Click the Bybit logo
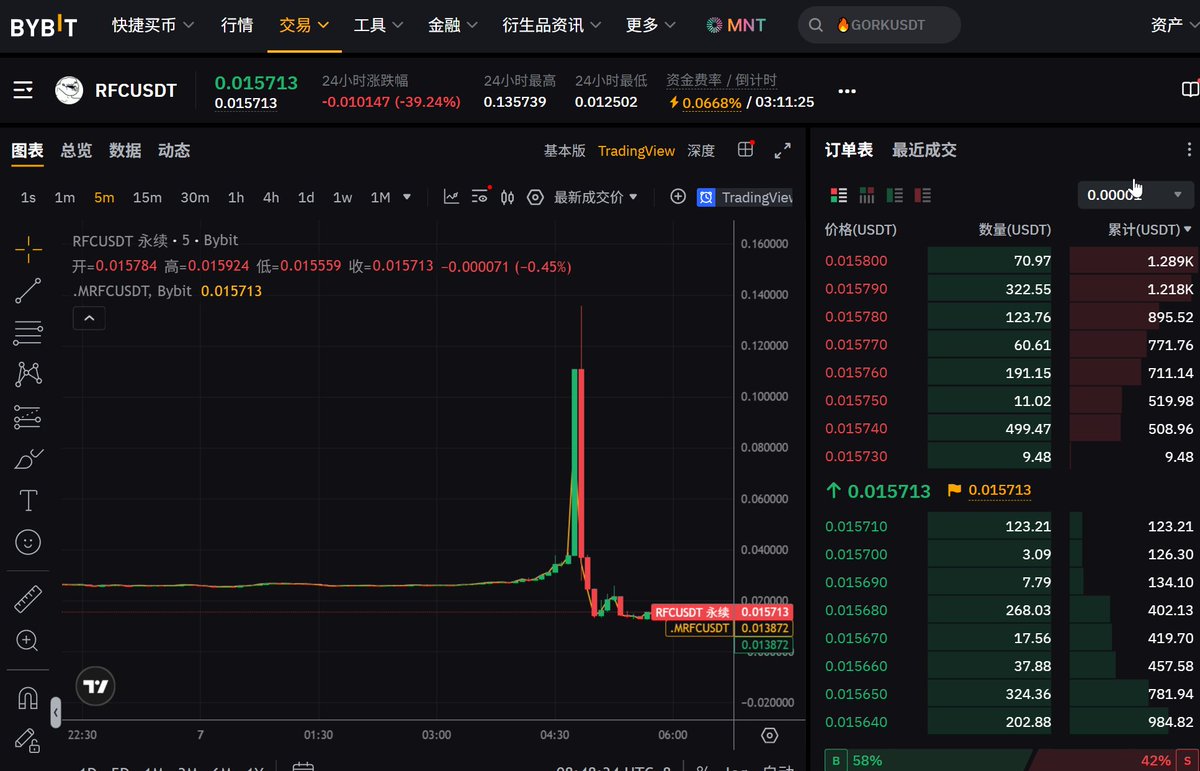This screenshot has width=1200, height=771. (44, 26)
